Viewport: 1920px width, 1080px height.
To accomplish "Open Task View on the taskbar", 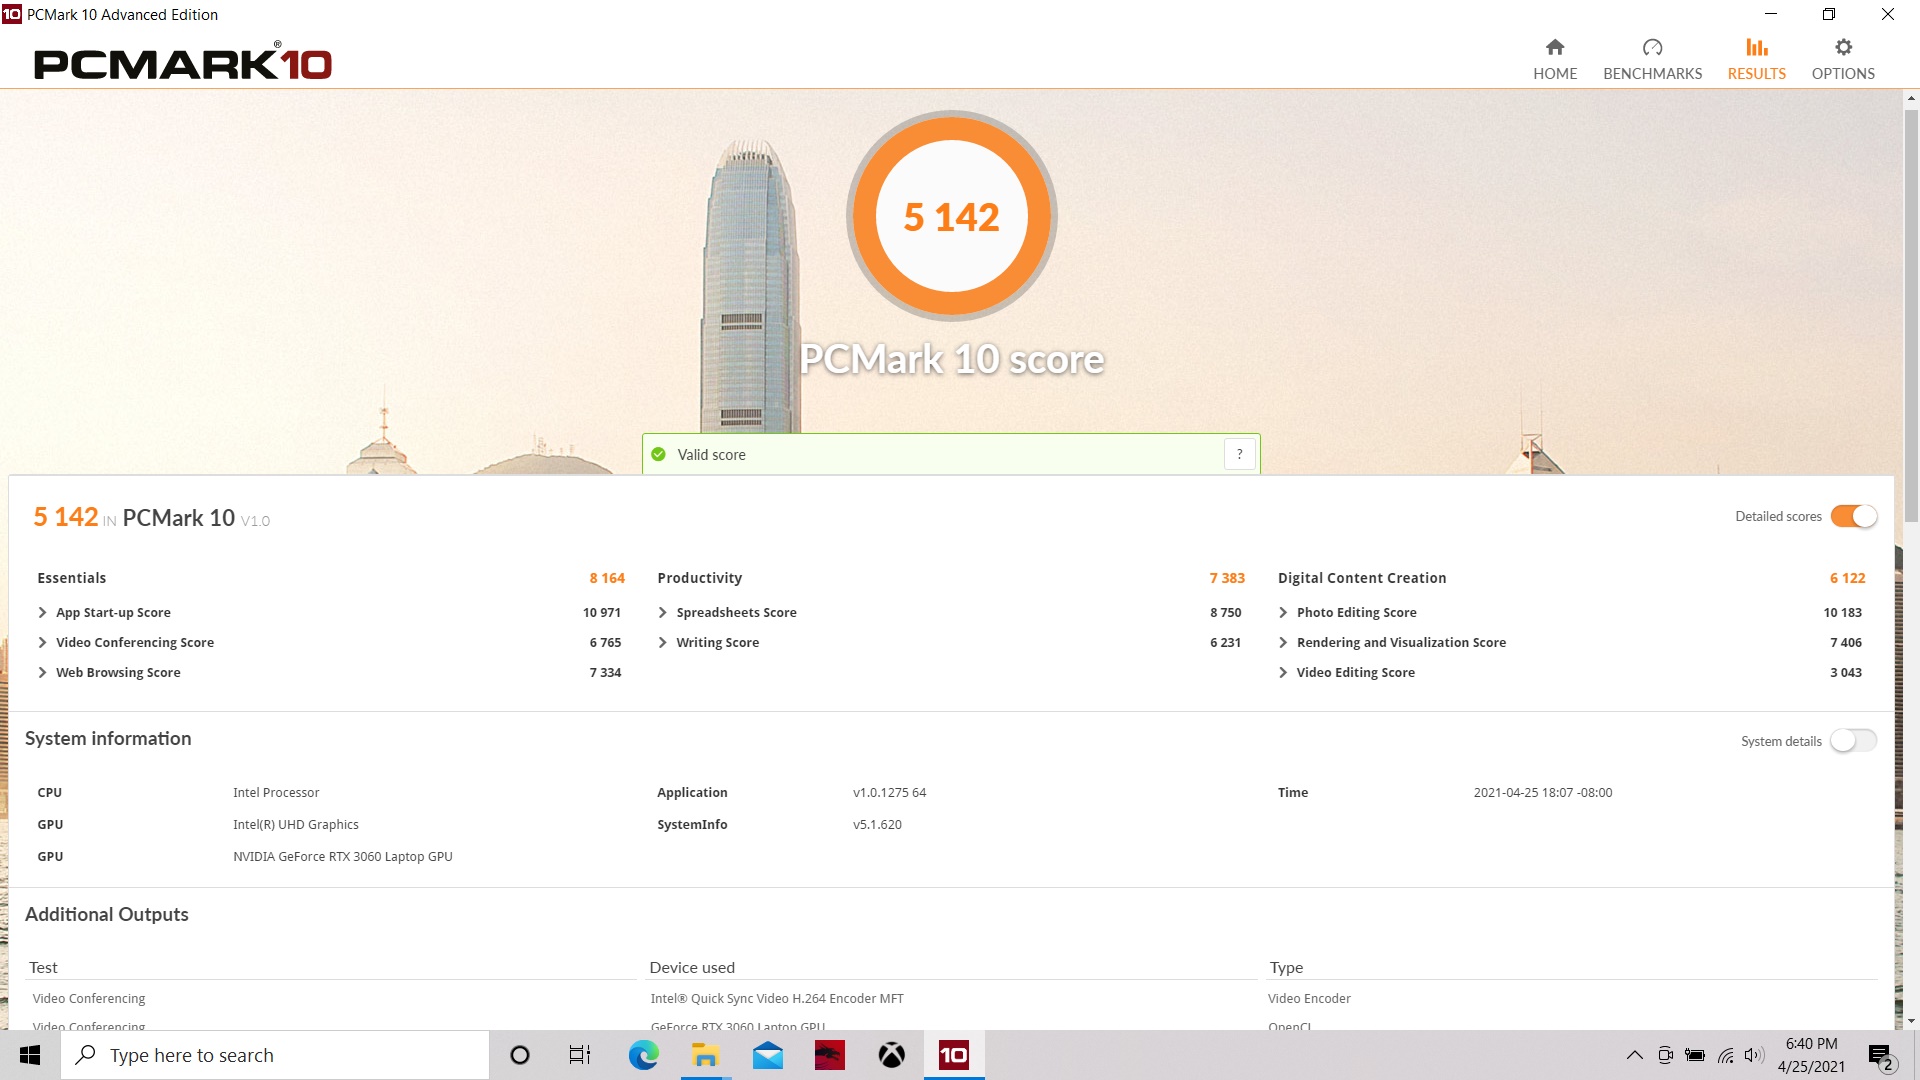I will pyautogui.click(x=580, y=1055).
